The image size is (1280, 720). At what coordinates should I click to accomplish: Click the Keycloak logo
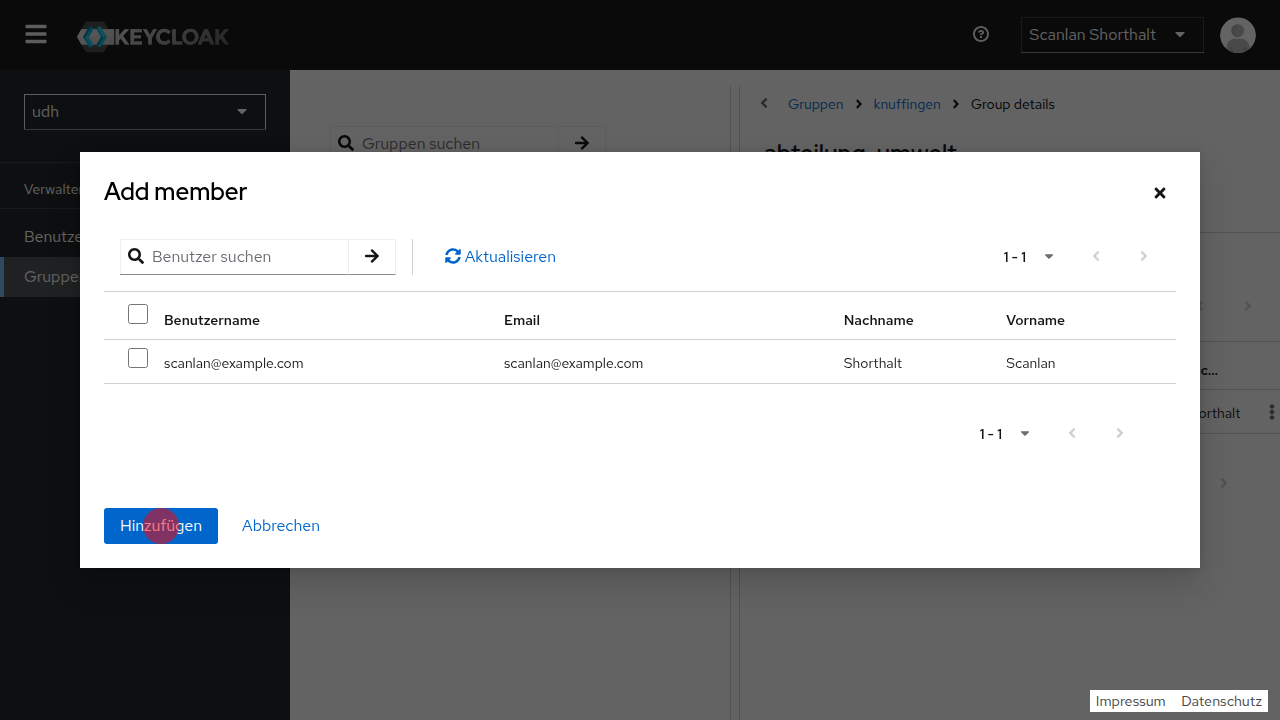[153, 37]
